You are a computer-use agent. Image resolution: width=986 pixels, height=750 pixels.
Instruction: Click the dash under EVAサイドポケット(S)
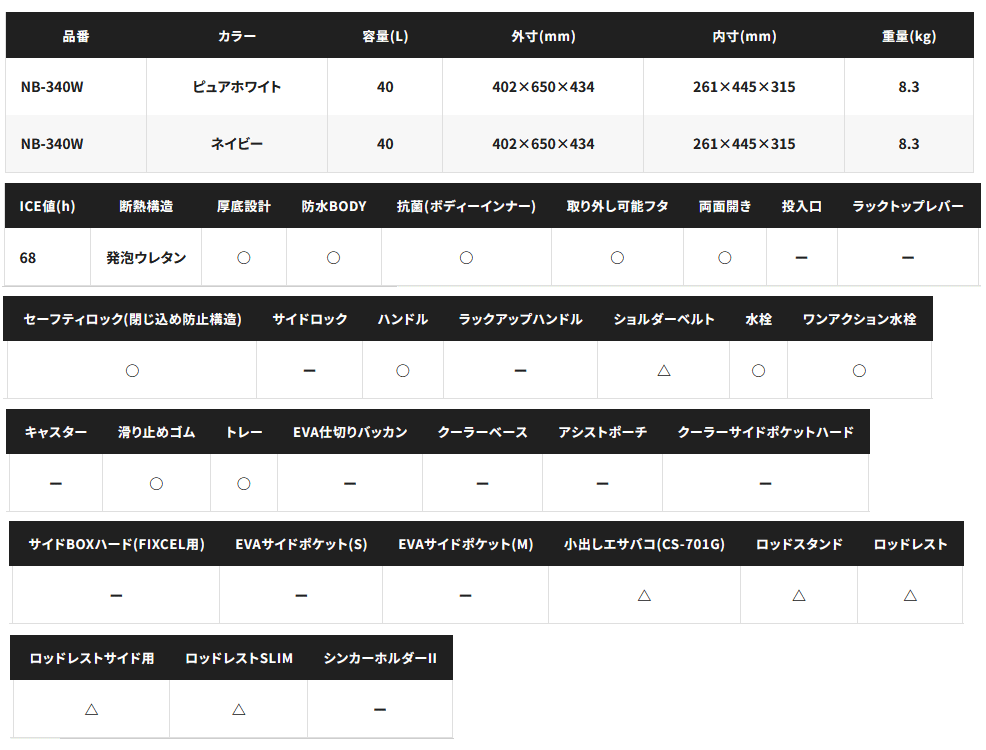[301, 595]
